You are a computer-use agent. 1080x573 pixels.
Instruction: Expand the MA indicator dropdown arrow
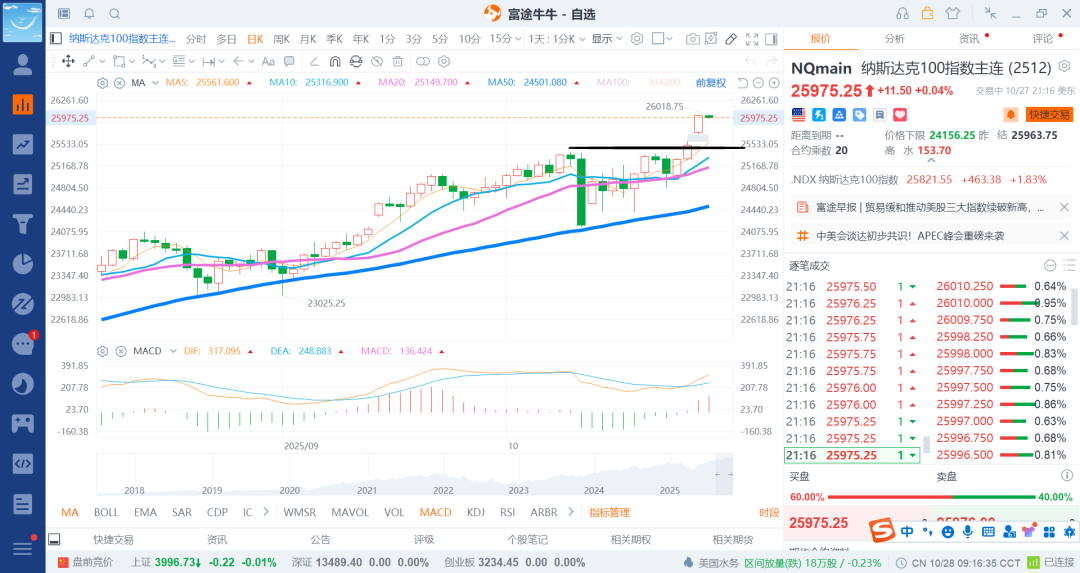tap(155, 83)
